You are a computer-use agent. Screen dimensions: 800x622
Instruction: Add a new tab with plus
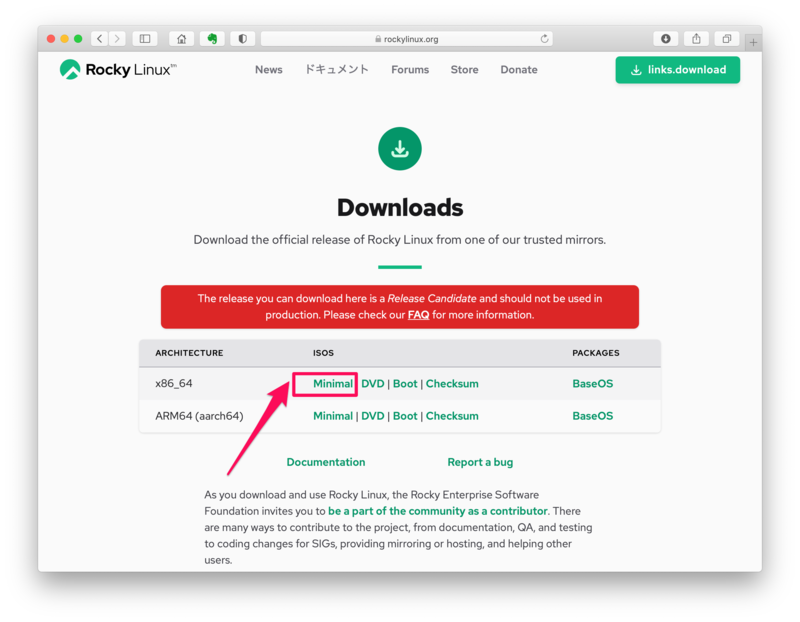[753, 42]
